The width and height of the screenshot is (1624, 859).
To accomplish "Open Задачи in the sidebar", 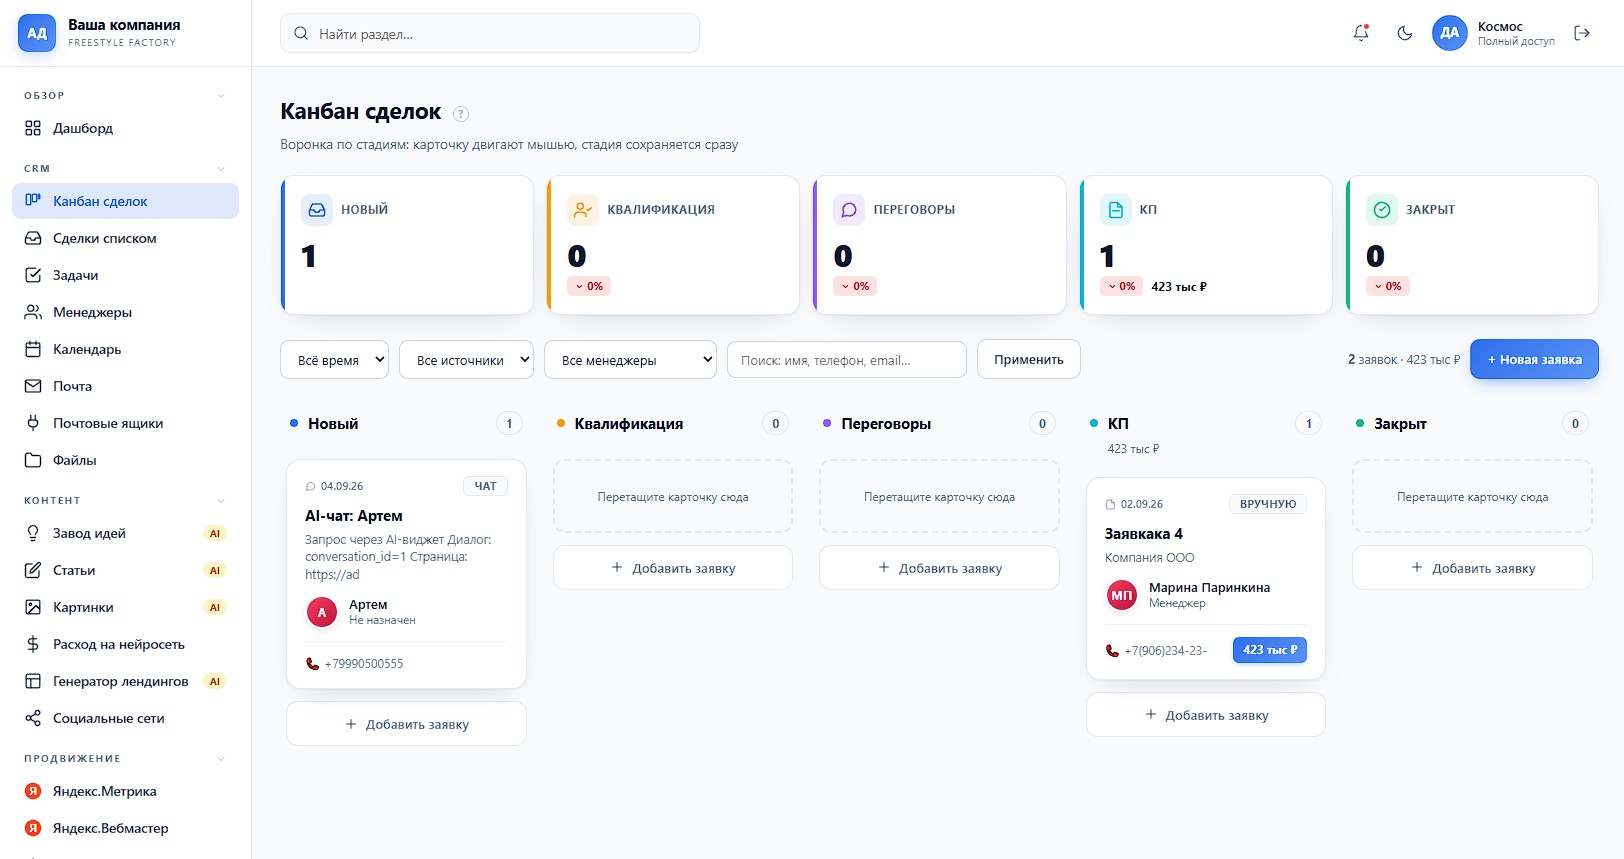I will (125, 275).
